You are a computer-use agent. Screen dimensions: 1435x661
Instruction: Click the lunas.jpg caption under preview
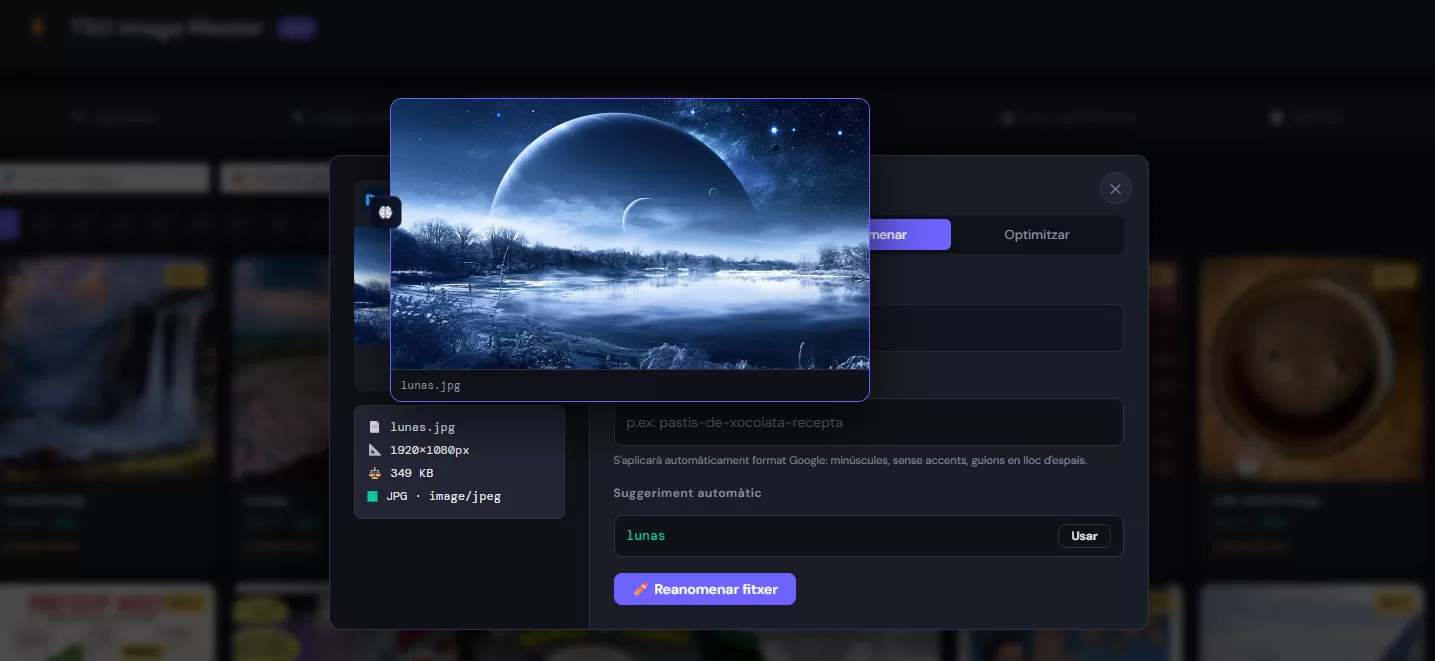tap(431, 385)
